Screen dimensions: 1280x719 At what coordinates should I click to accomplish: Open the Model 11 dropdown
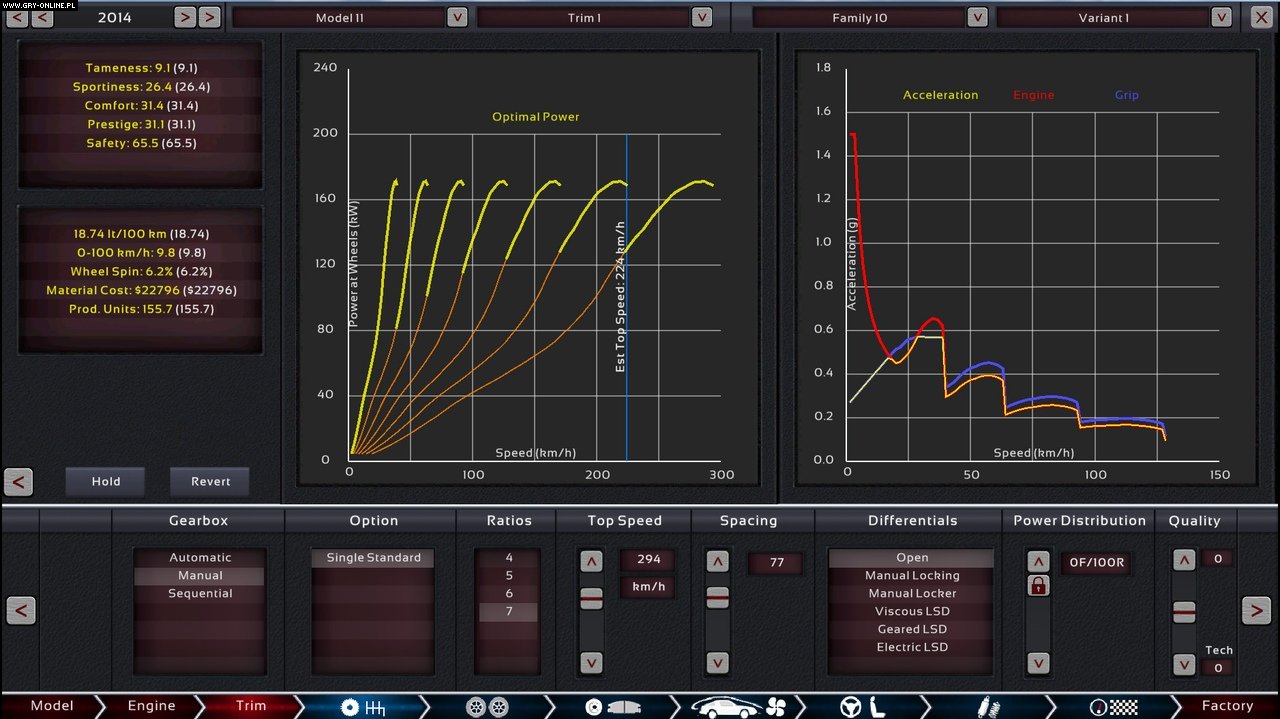coord(453,16)
